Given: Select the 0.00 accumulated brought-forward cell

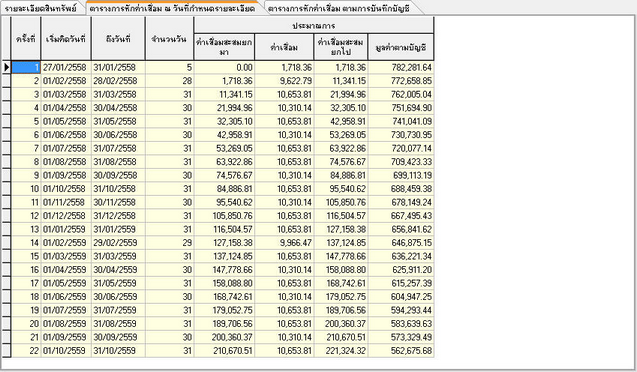Looking at the screenshot, I should tap(224, 67).
